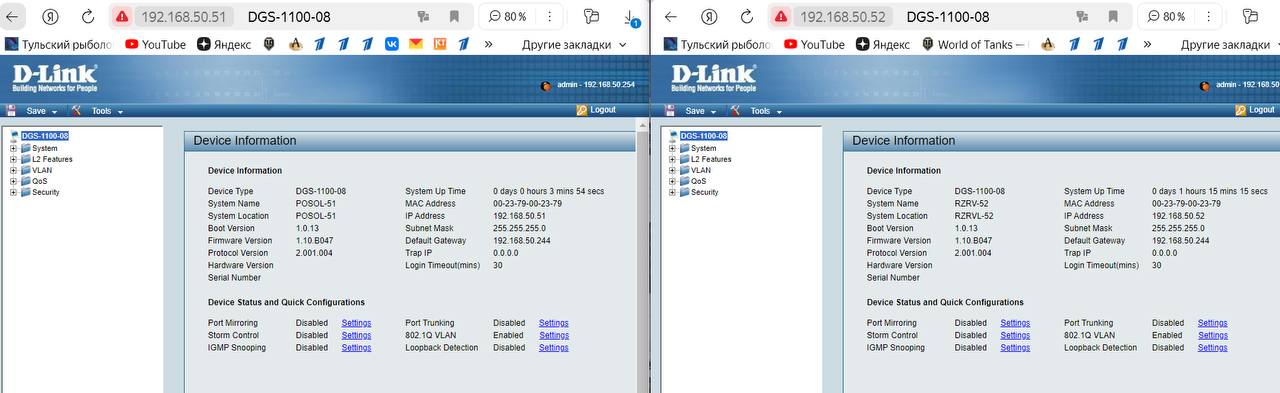Open the World of Tanks icon bookmark in the left window
The width and height of the screenshot is (1280, 393).
[x=270, y=44]
